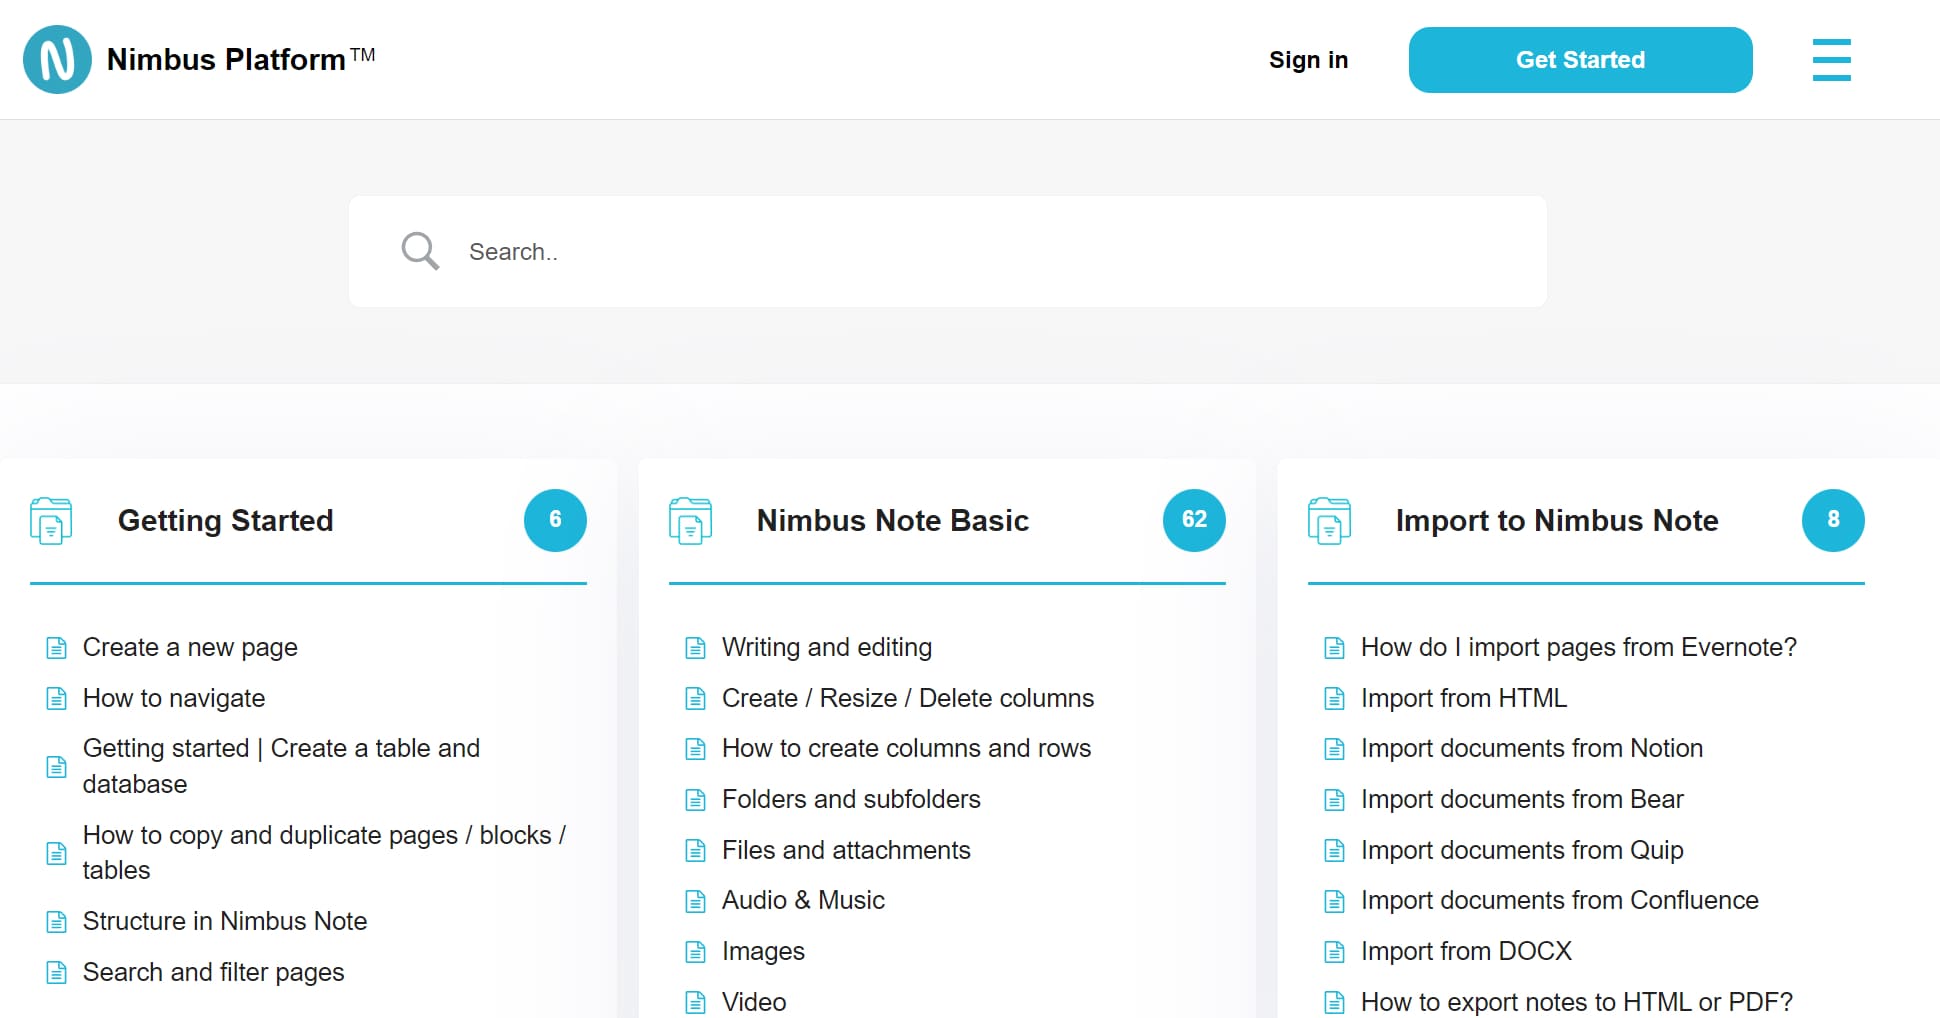Open Writing and editing article
The height and width of the screenshot is (1018, 1940).
[827, 648]
